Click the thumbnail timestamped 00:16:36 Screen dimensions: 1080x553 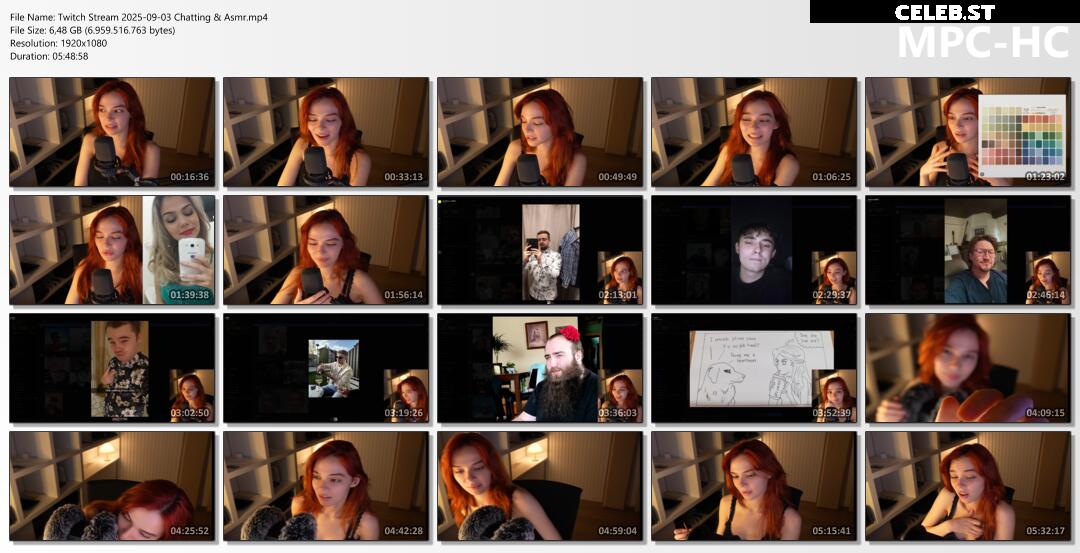112,132
